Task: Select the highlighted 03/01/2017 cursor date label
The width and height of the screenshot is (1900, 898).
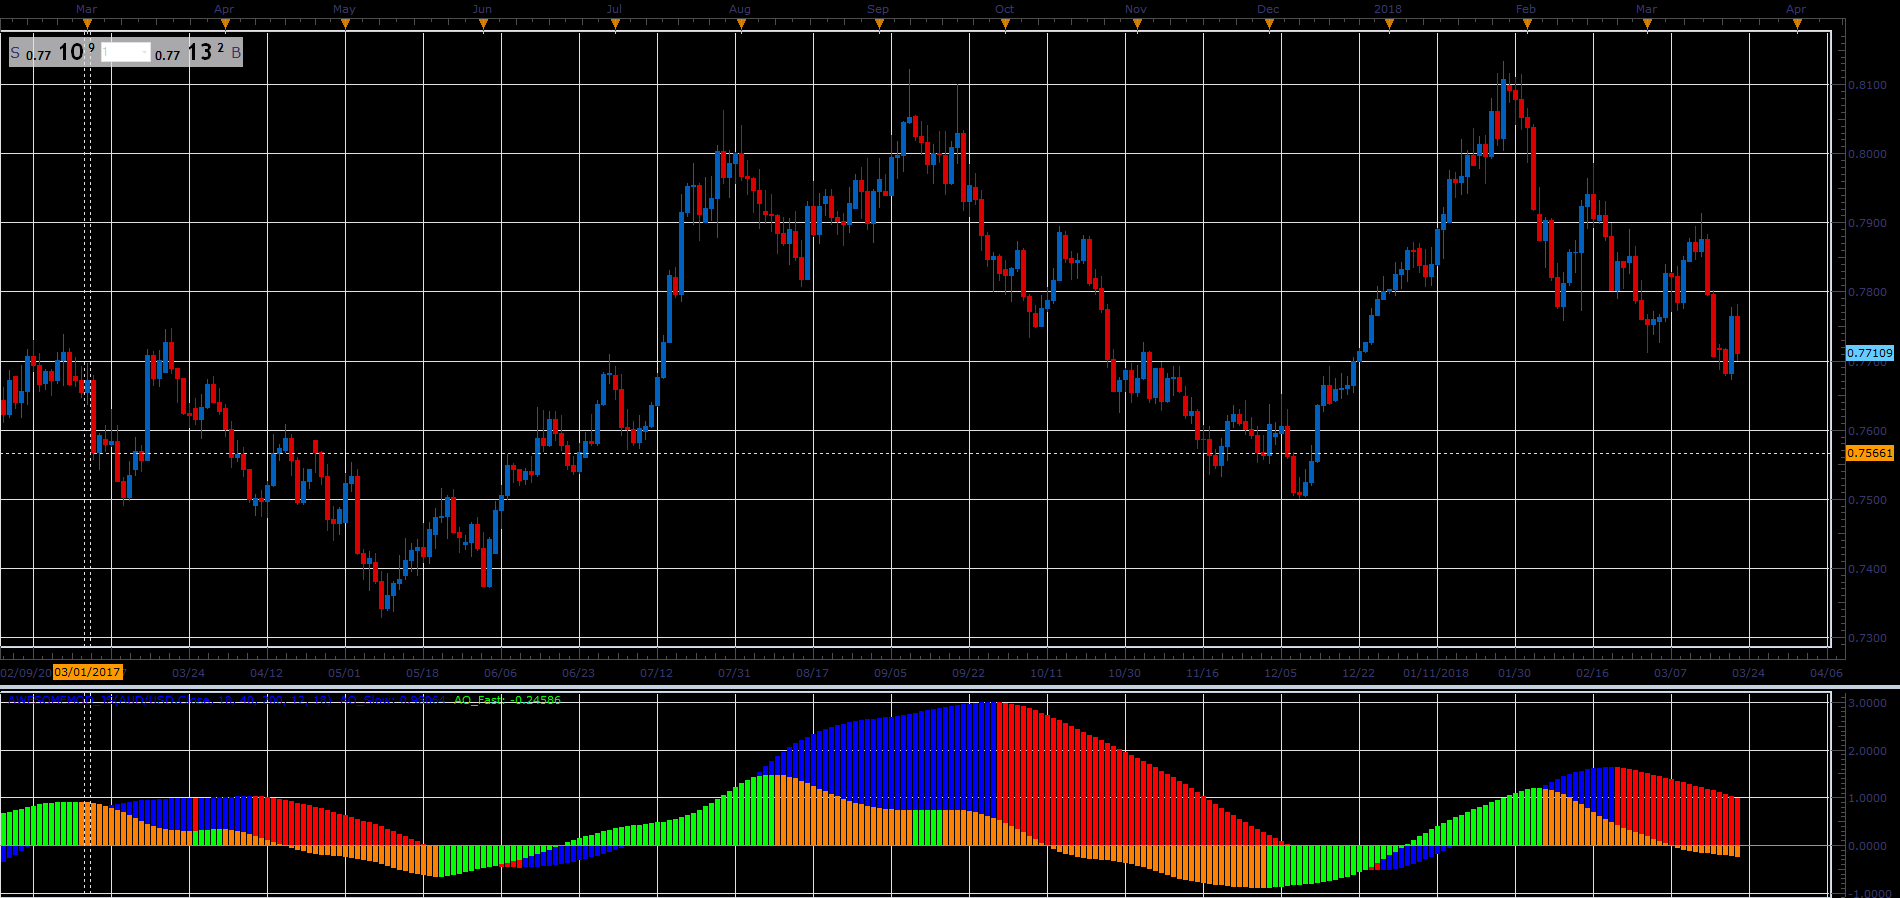Action: (88, 672)
